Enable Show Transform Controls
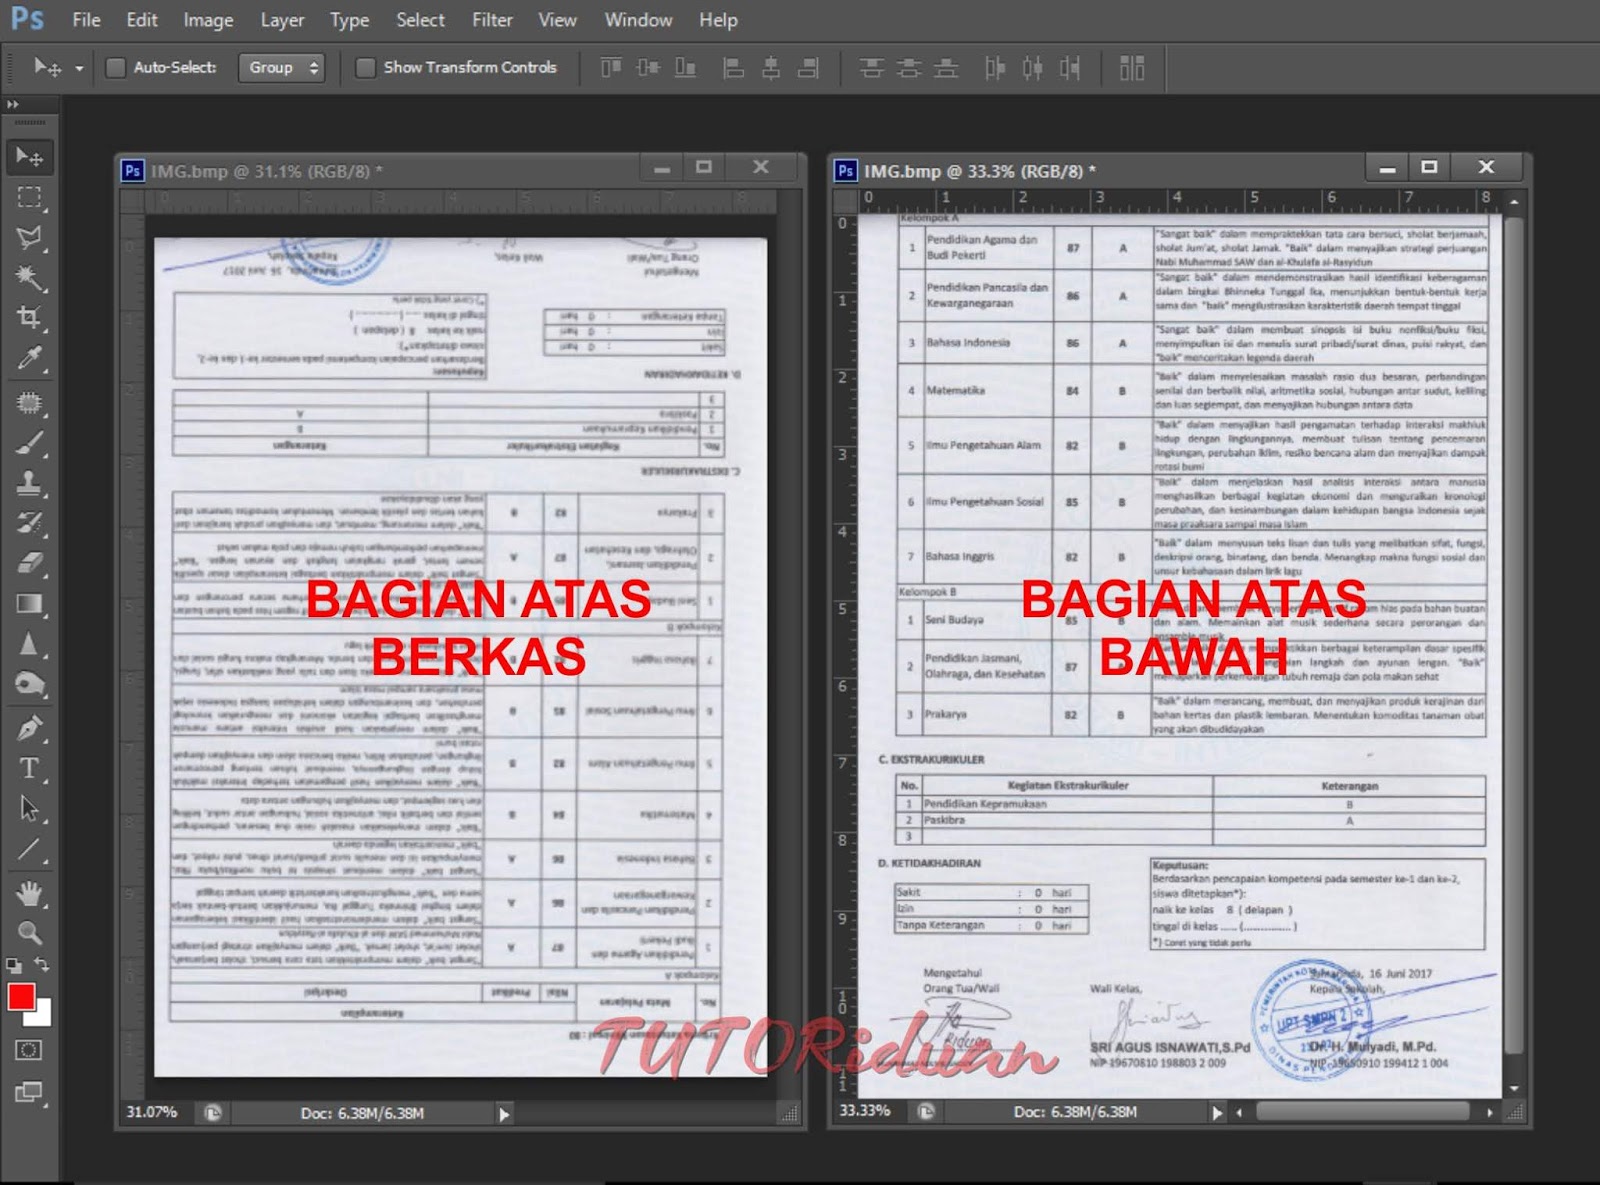This screenshot has width=1600, height=1185. point(364,68)
